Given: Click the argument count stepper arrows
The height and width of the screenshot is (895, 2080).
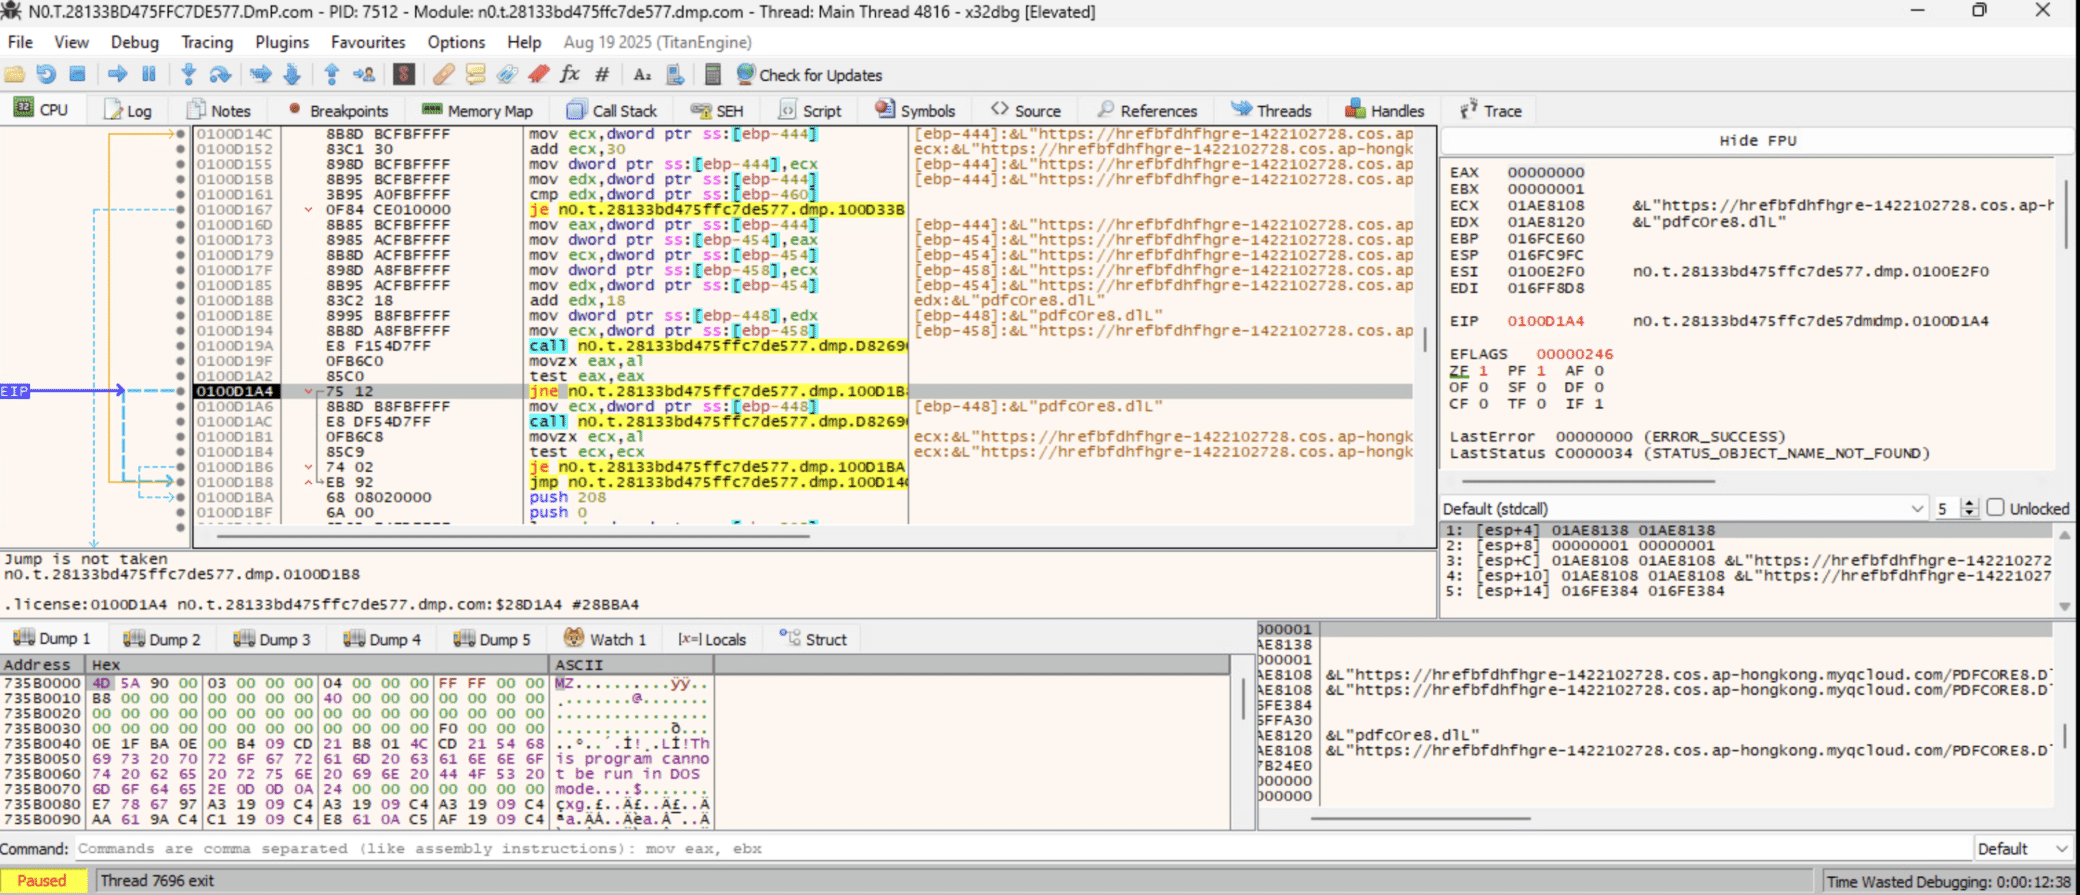Looking at the screenshot, I should point(1970,508).
